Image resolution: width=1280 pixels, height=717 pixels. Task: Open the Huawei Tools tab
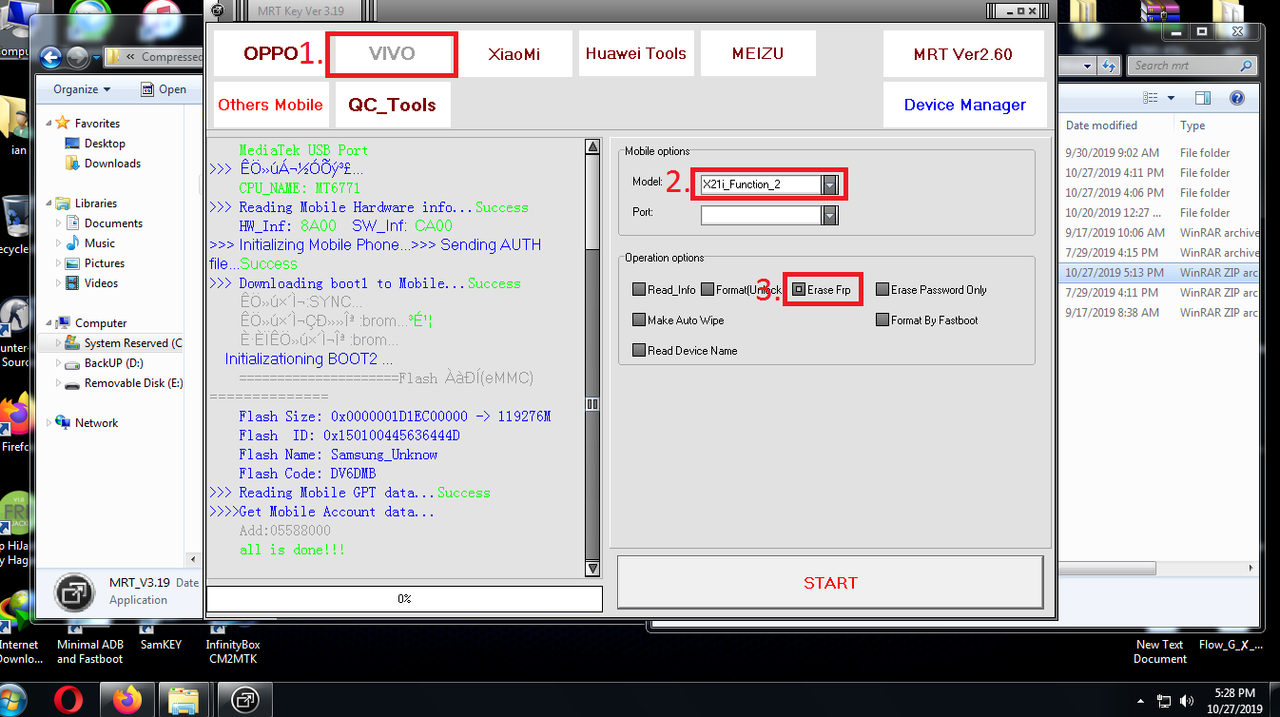(636, 54)
